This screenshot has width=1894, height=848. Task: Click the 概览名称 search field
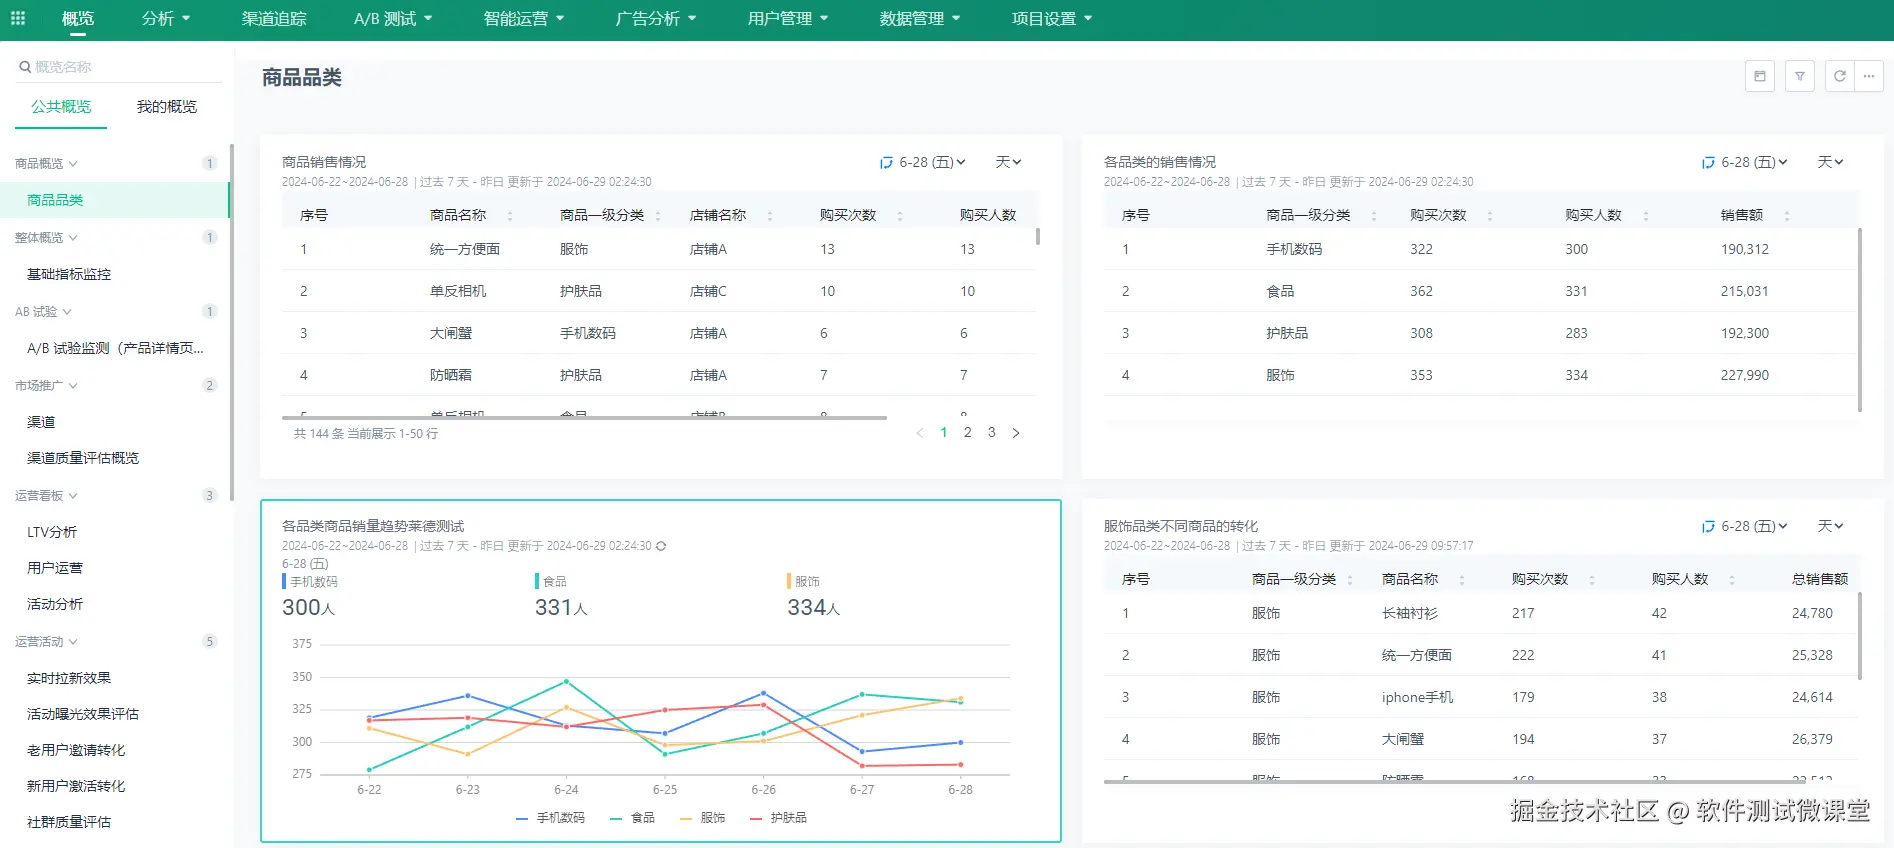[120, 67]
